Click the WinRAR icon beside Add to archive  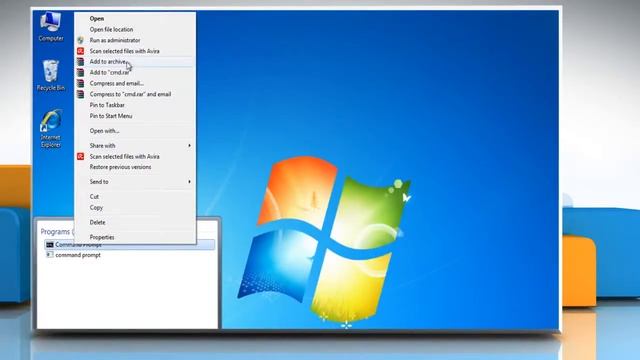click(x=80, y=62)
